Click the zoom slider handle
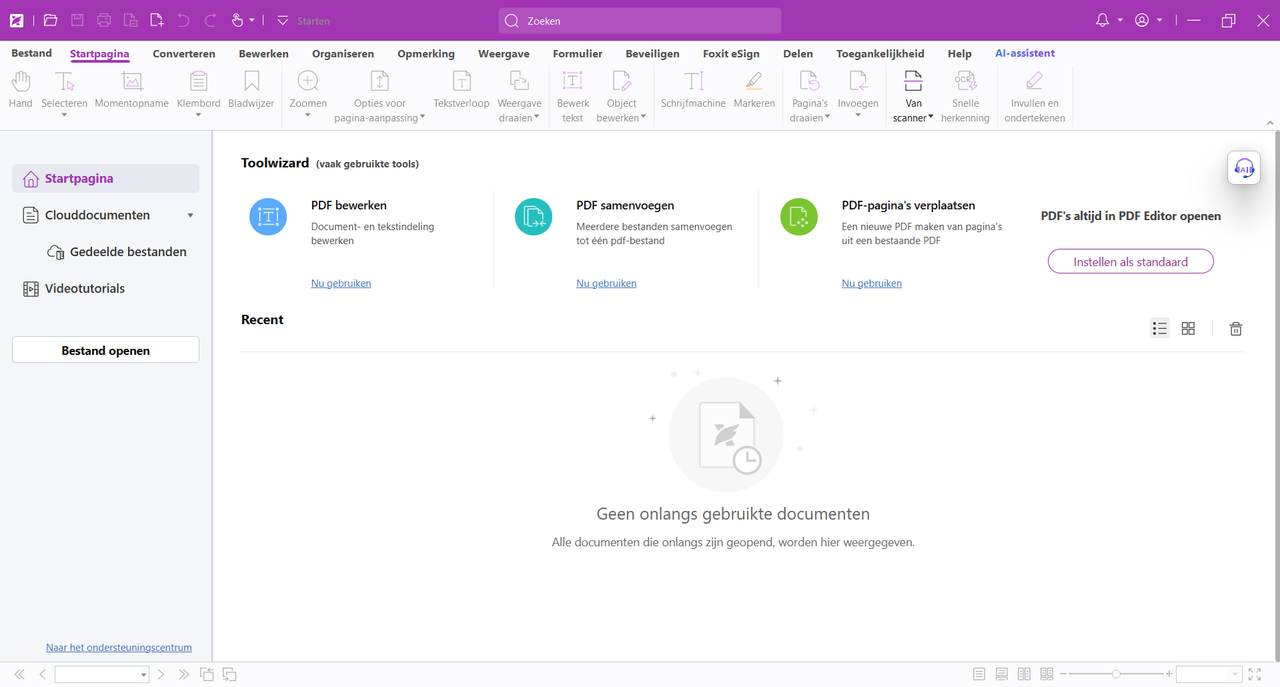Viewport: 1280px width, 687px height. (x=1116, y=675)
